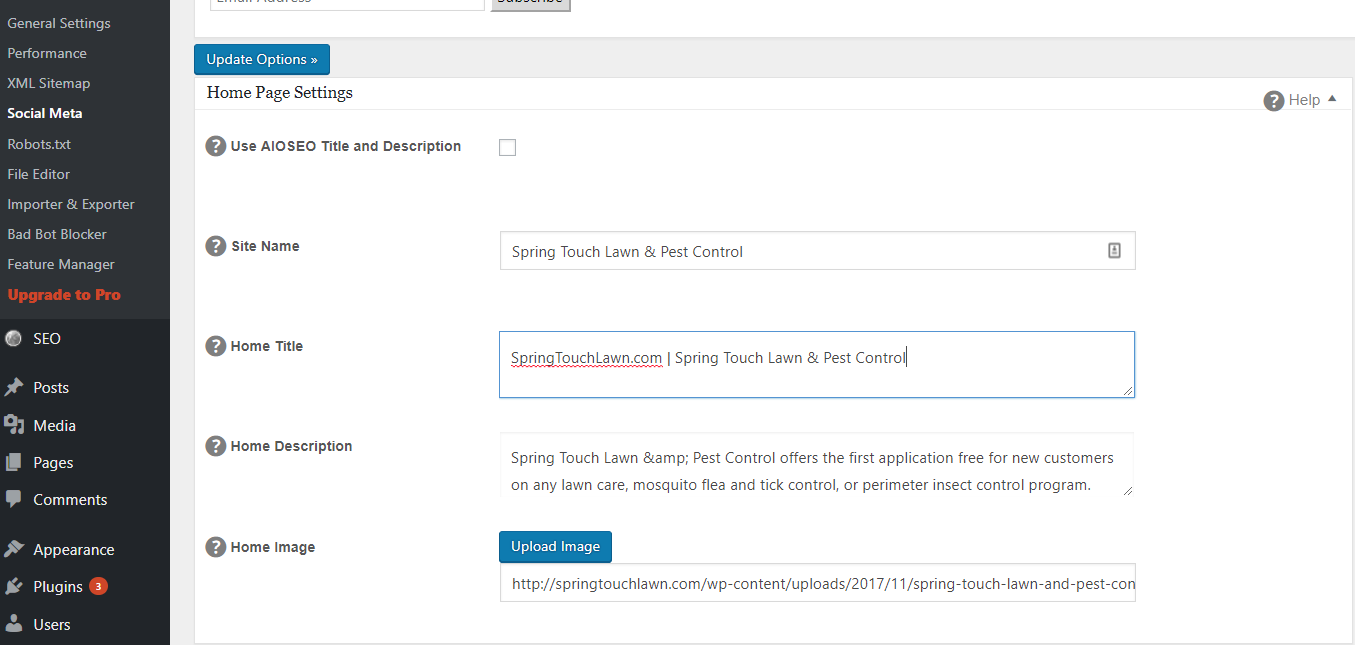Open the Home Title help question icon
Screen dimensions: 1355x645
(x=215, y=346)
